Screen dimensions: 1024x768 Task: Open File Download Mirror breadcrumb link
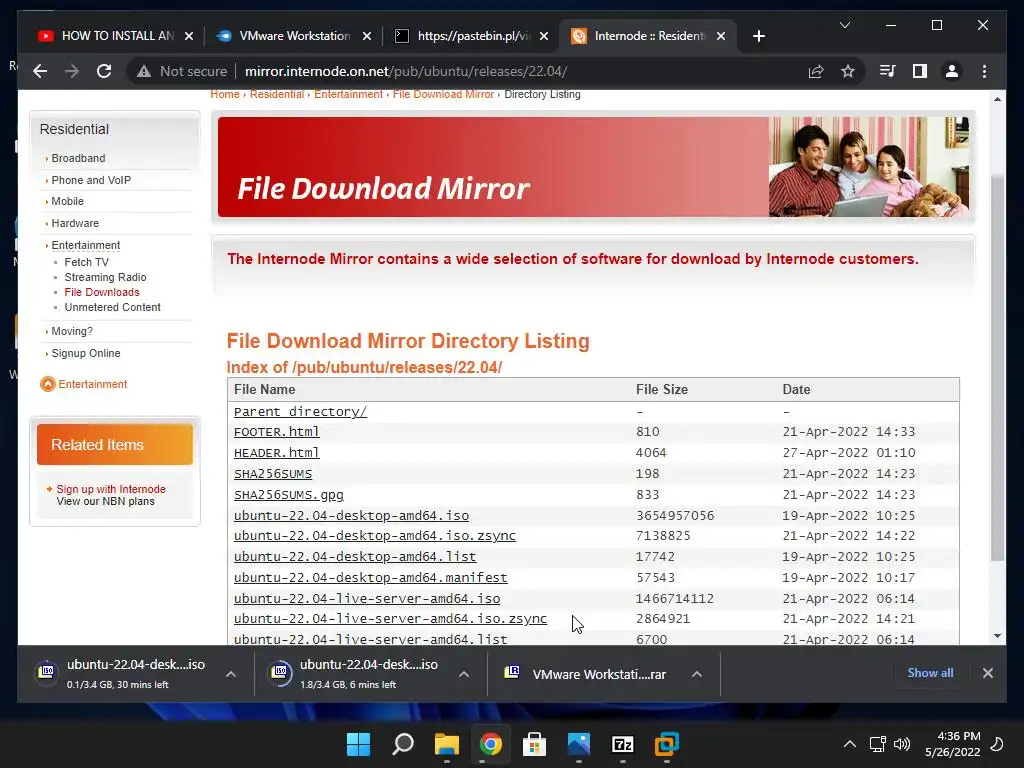(x=443, y=94)
